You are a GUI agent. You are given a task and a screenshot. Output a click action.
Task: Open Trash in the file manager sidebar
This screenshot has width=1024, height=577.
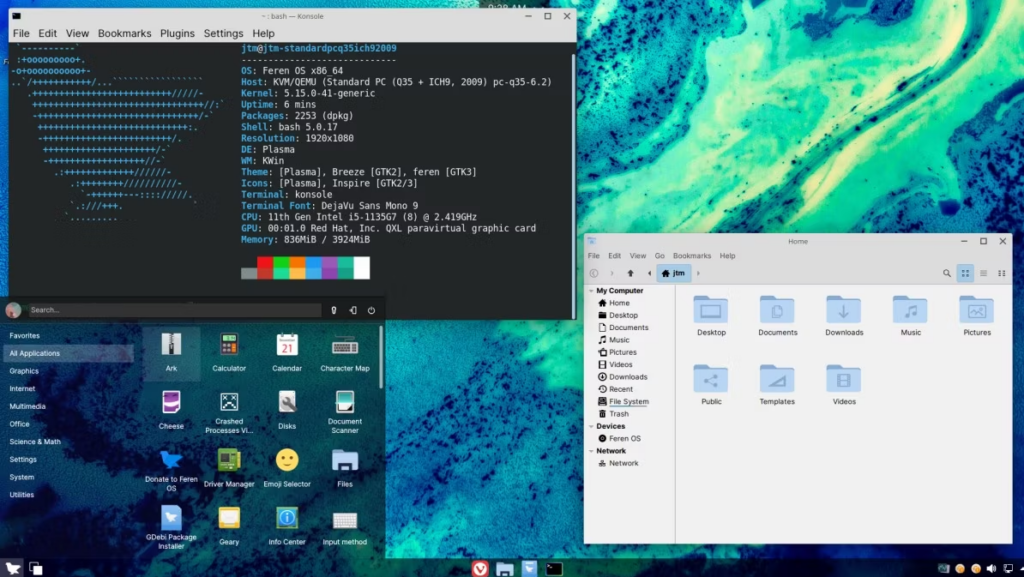[x=613, y=414]
